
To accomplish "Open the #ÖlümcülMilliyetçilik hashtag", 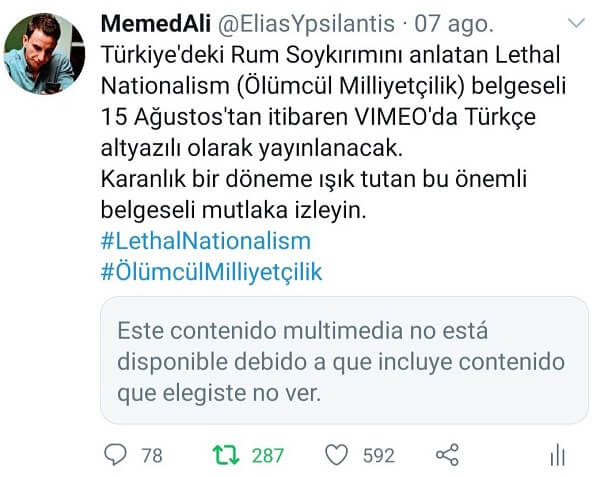I will pyautogui.click(x=212, y=272).
